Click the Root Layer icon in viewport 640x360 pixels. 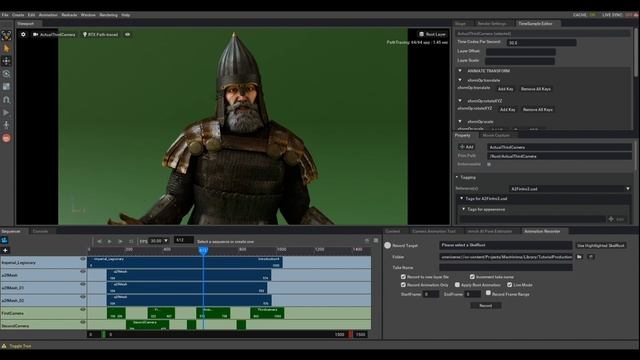point(422,34)
